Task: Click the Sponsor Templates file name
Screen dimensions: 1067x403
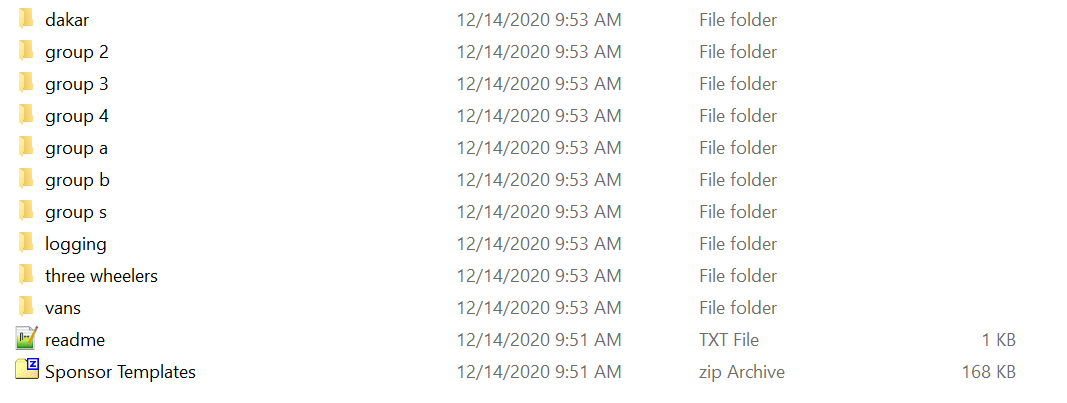Action: pos(120,372)
